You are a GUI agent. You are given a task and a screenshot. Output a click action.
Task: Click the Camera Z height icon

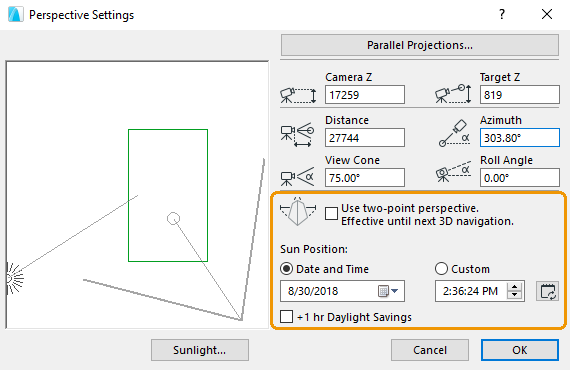point(298,95)
